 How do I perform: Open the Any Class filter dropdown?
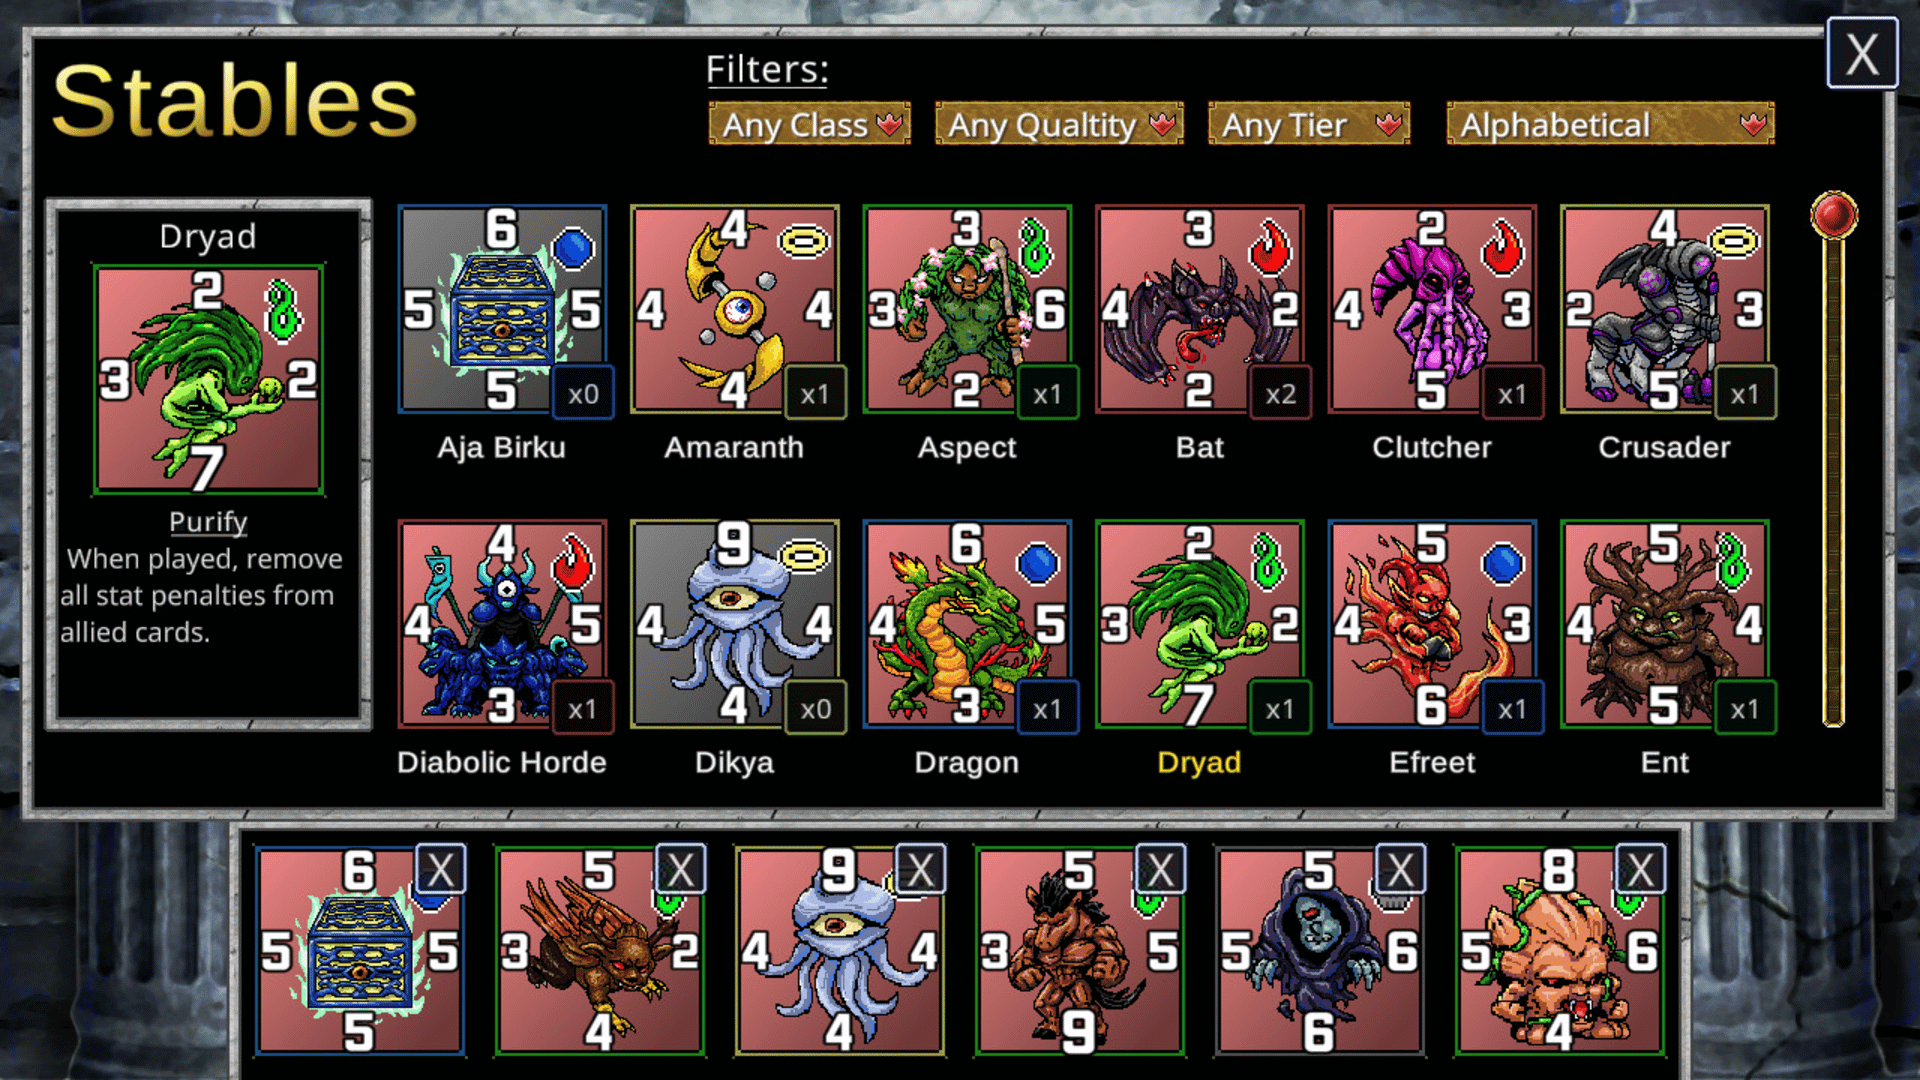tap(810, 124)
